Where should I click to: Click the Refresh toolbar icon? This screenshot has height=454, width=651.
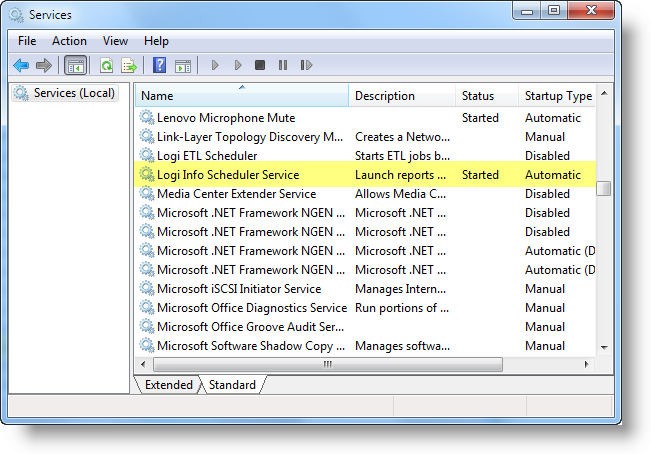[x=106, y=66]
